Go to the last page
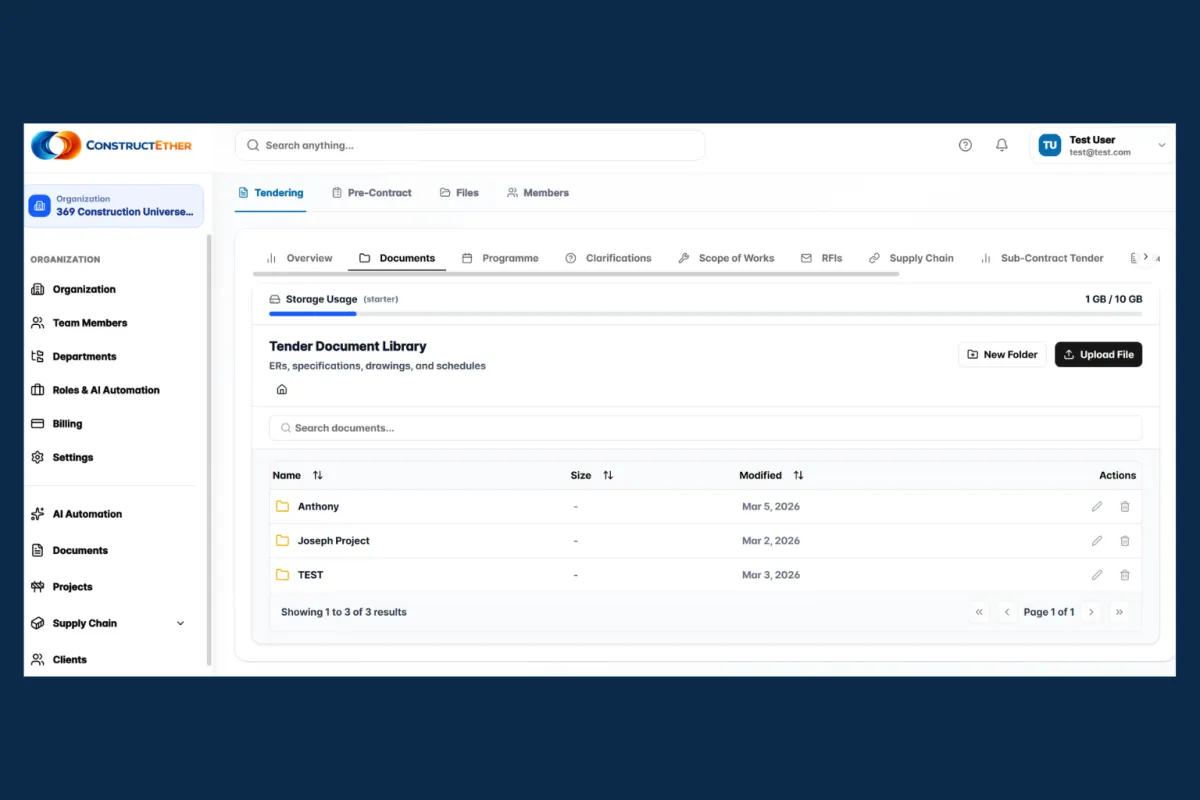This screenshot has height=800, width=1200. click(x=1119, y=612)
